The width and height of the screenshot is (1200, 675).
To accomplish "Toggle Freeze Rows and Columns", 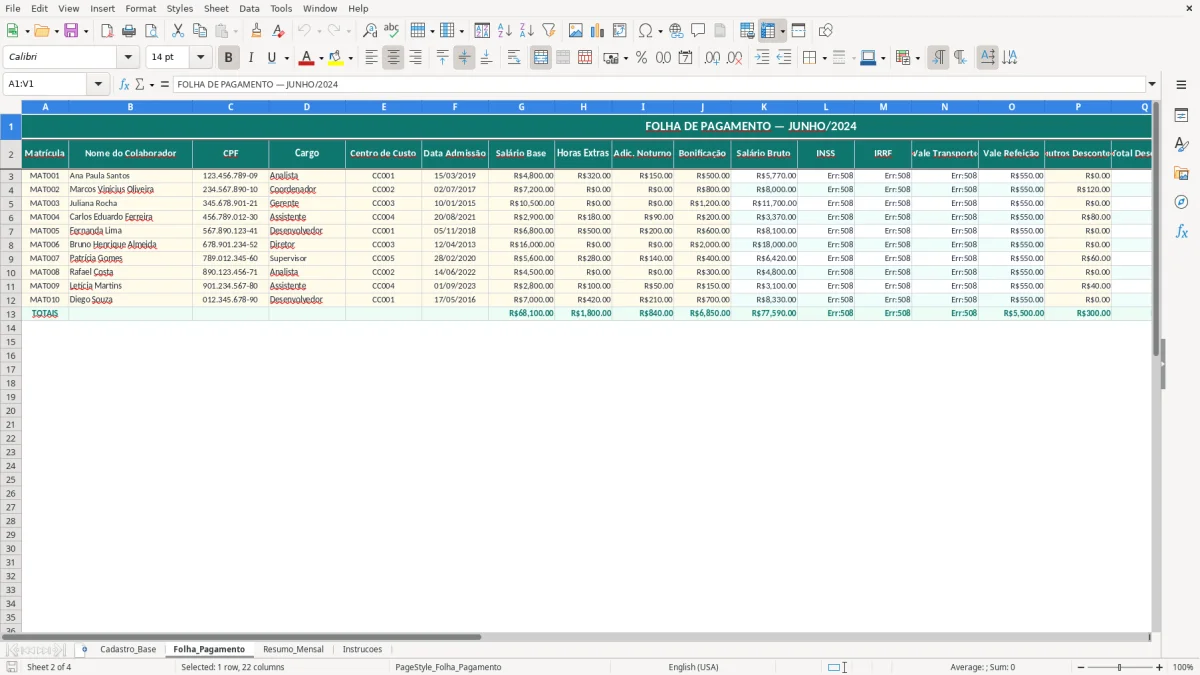I will click(x=768, y=31).
